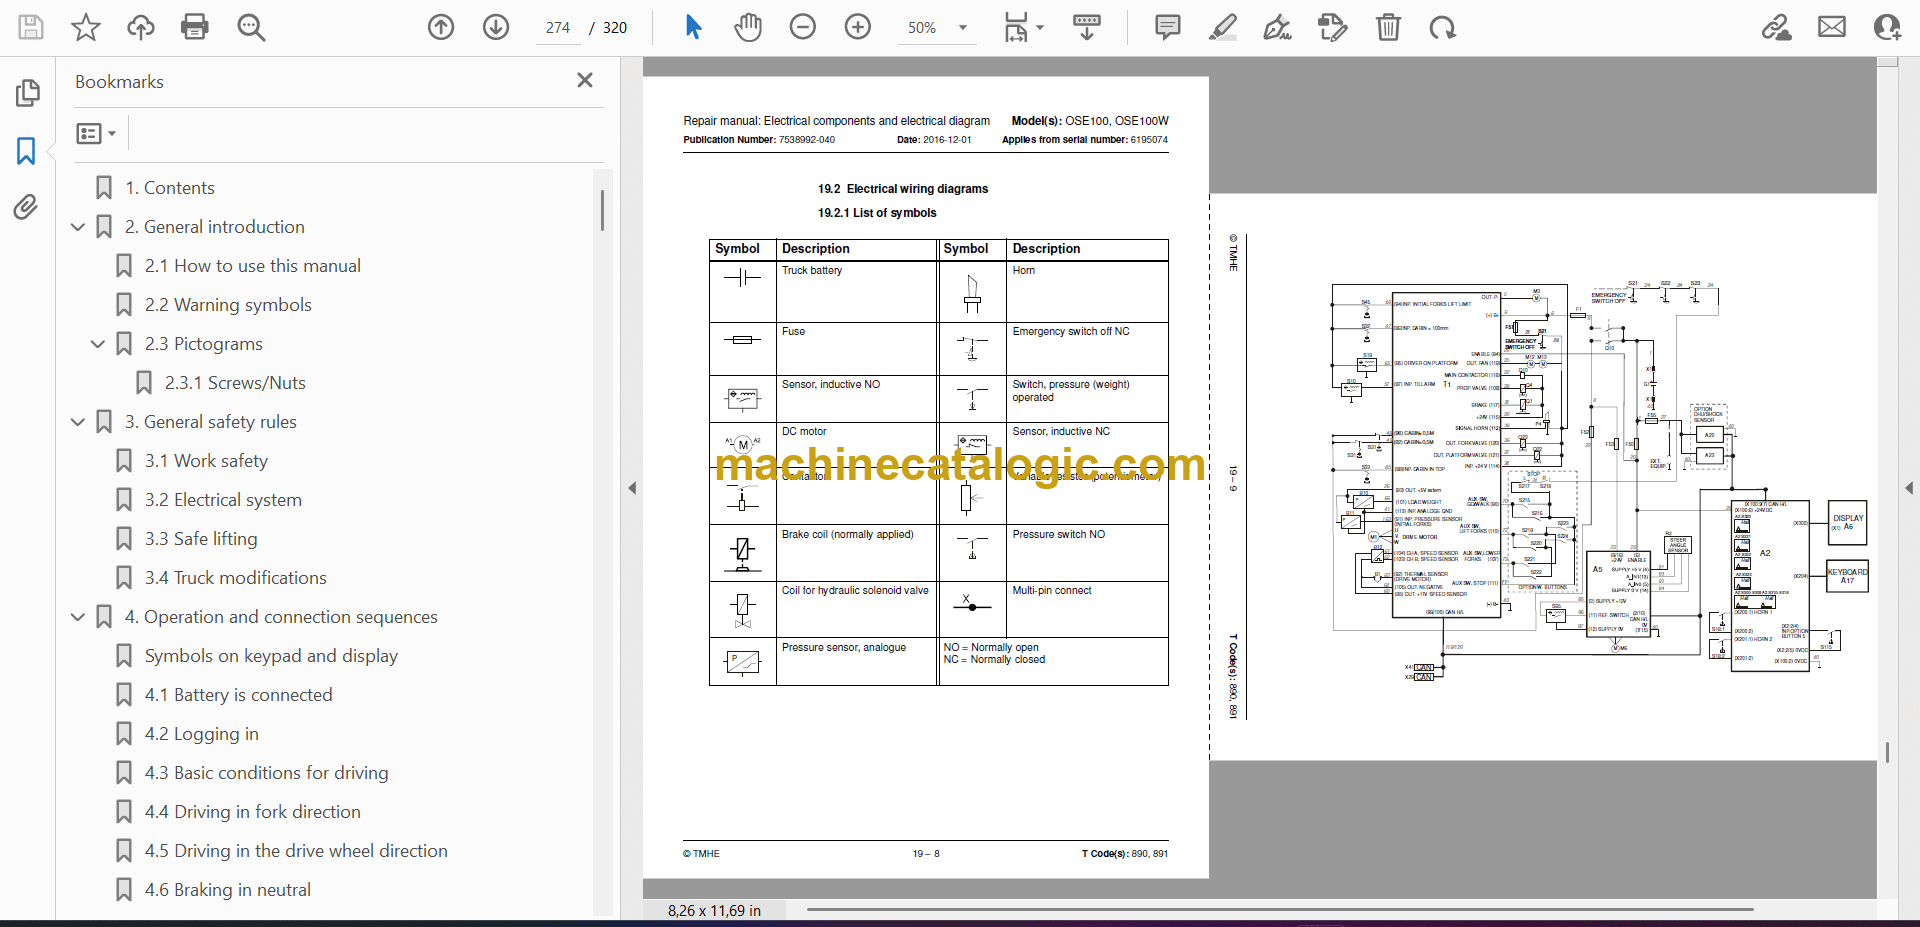1920x927 pixels.
Task: Select the highlight text pen tool
Action: pyautogui.click(x=1222, y=27)
